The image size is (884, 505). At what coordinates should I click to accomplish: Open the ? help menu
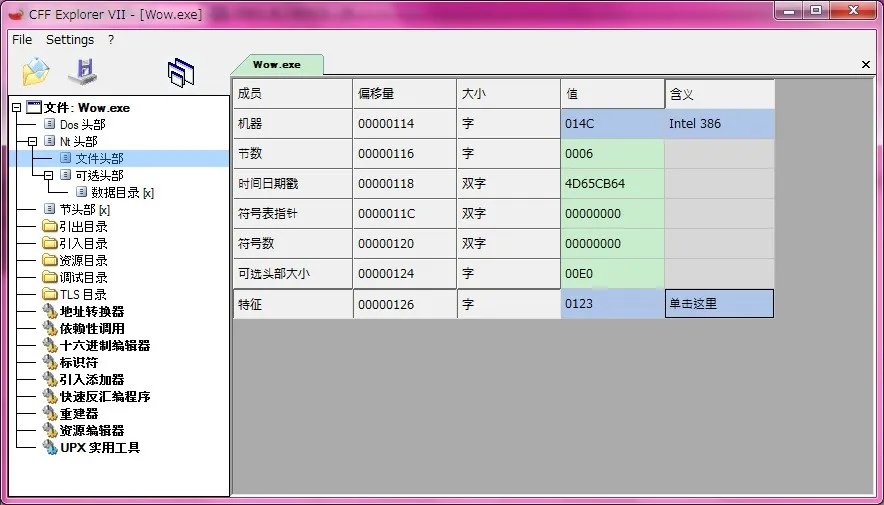(x=111, y=39)
